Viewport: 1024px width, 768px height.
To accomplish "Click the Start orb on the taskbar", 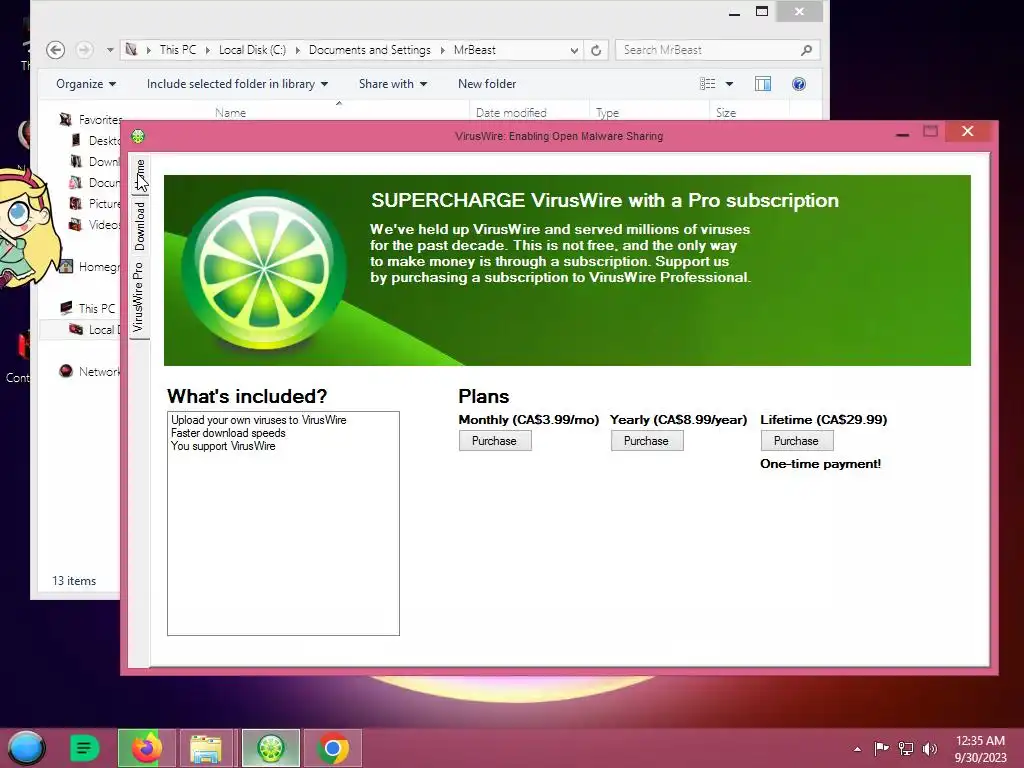I will pos(26,748).
